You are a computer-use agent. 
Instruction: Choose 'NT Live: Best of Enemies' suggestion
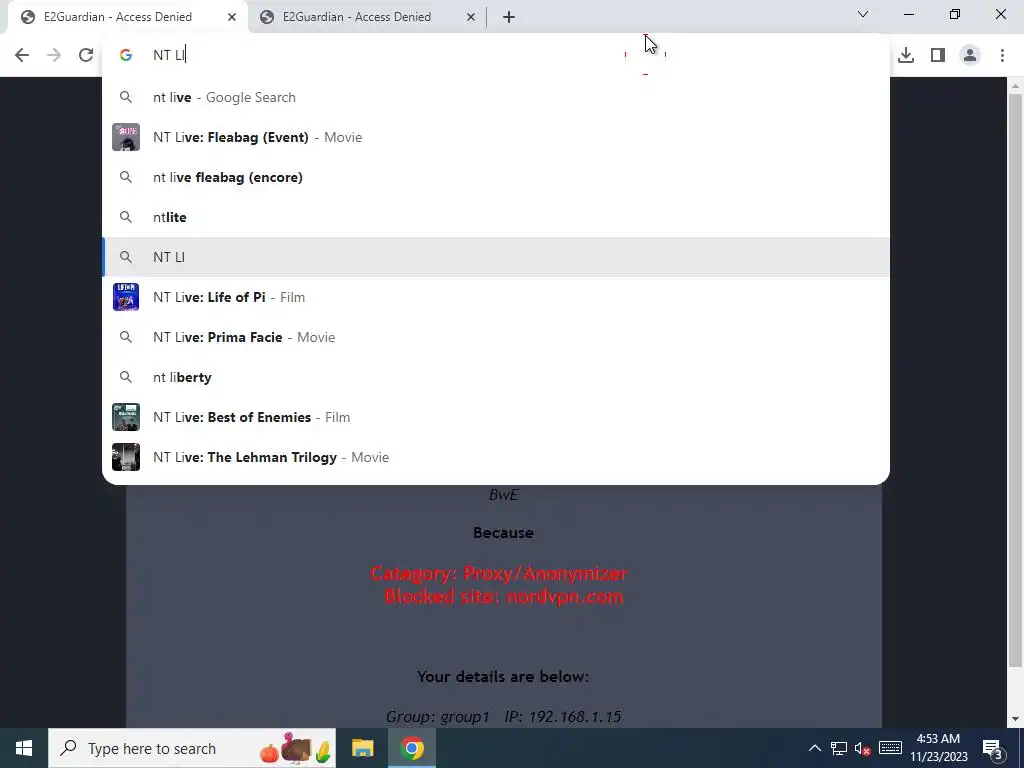point(496,417)
